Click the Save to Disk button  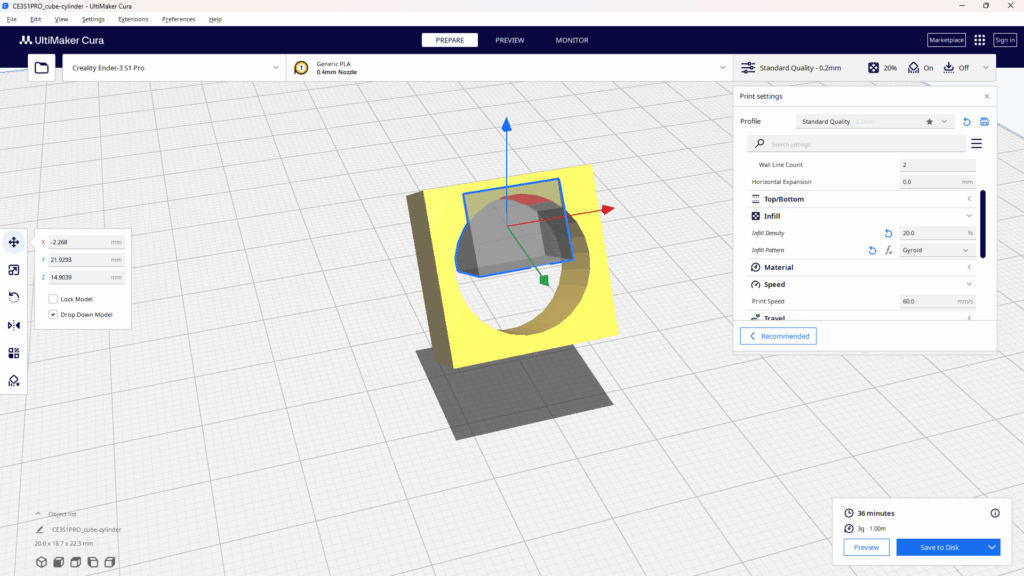coord(939,547)
